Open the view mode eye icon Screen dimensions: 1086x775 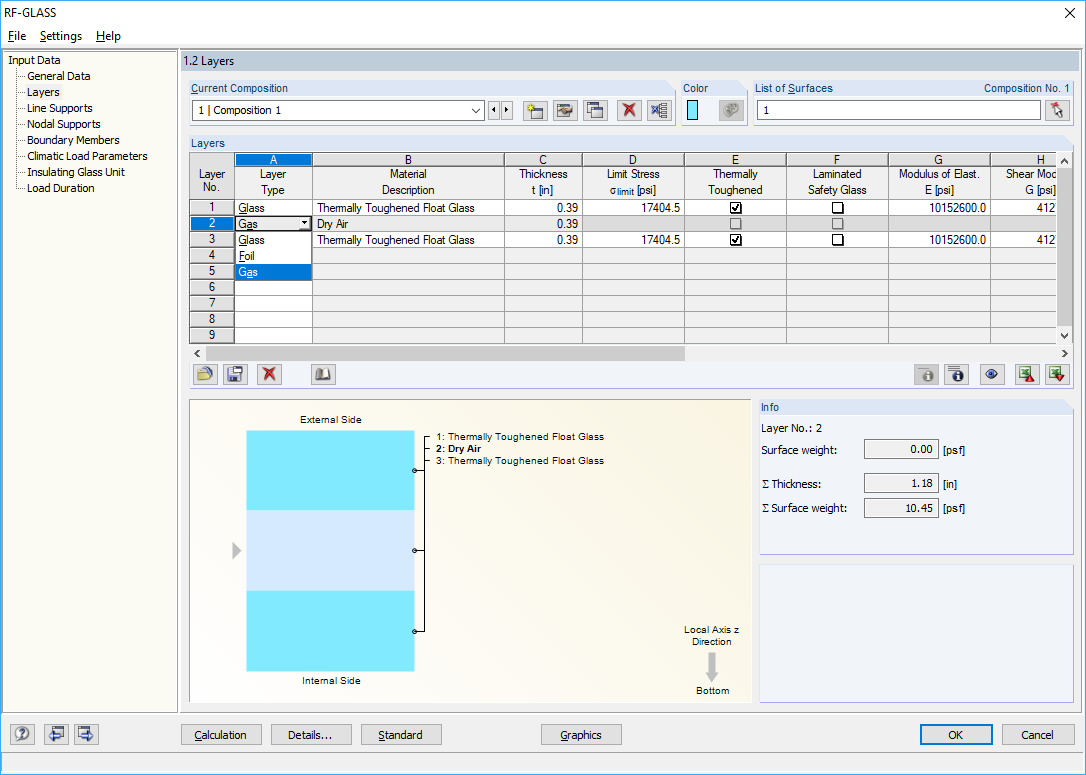click(x=992, y=374)
